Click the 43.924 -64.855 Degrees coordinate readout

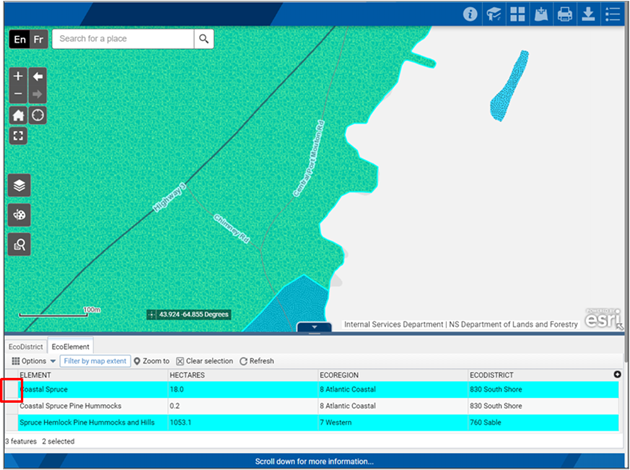[x=194, y=315]
